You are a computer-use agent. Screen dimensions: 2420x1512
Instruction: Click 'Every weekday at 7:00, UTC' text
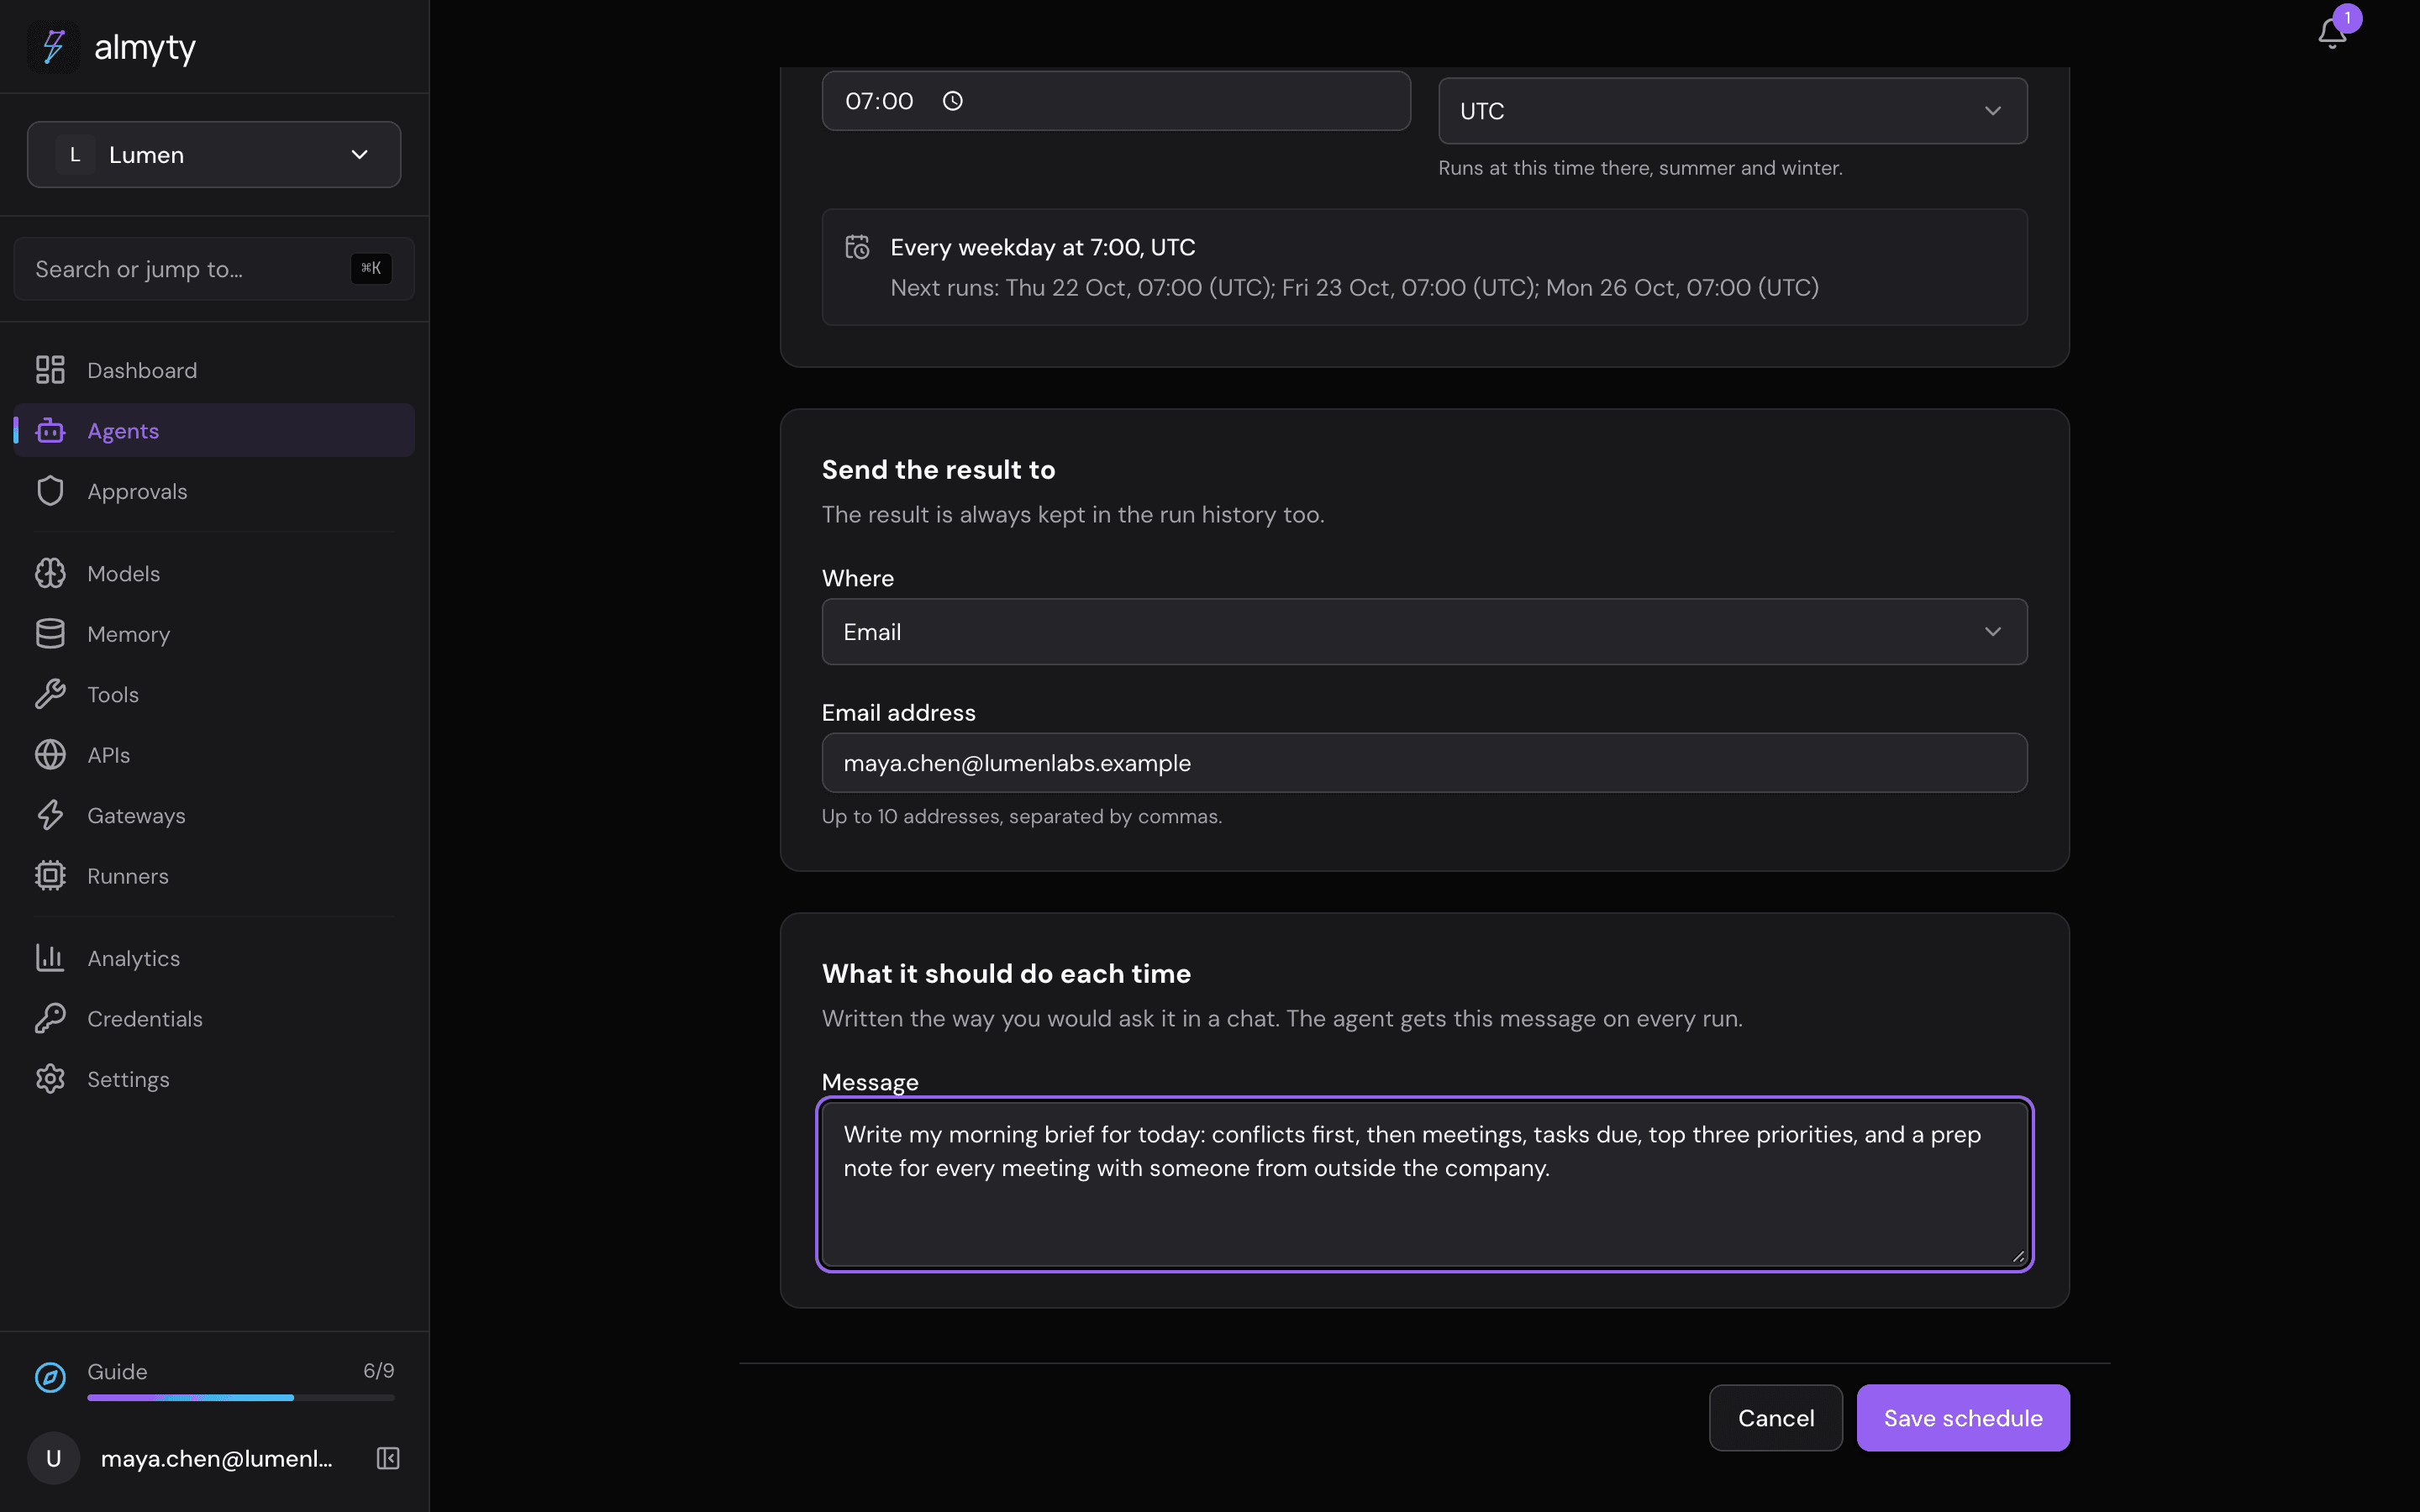click(1042, 247)
